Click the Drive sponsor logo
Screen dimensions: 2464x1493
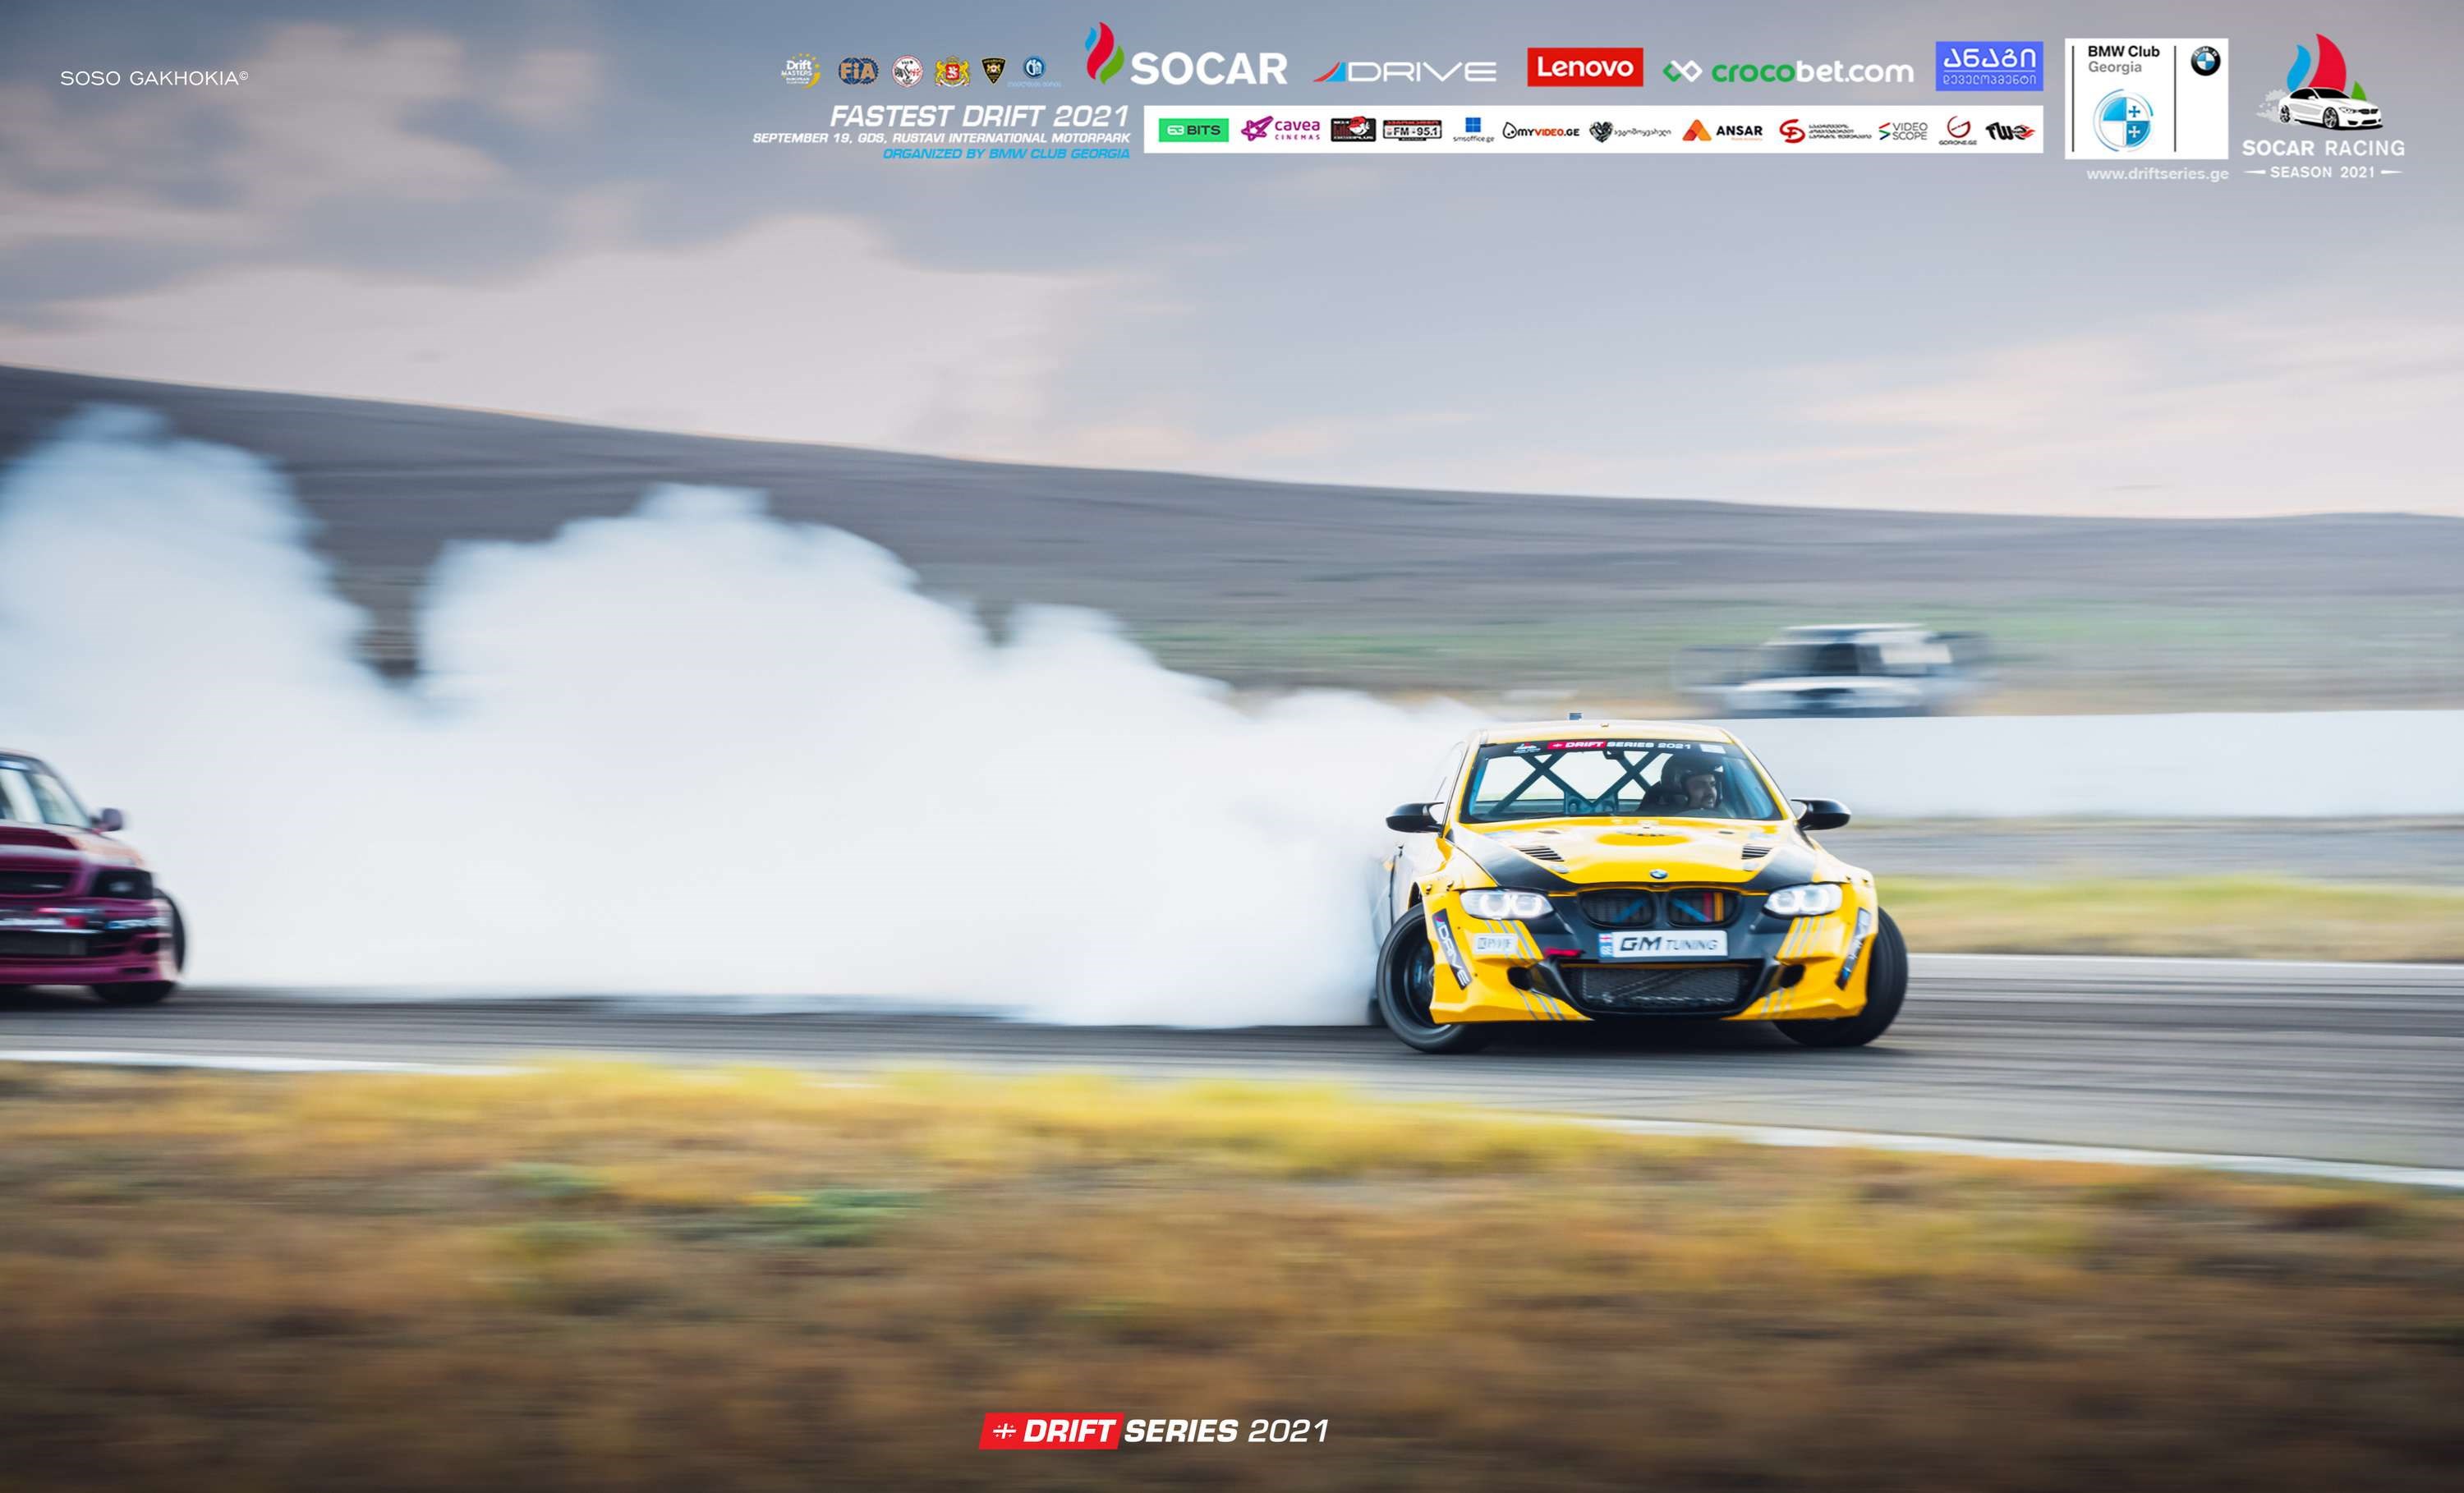tap(1405, 71)
